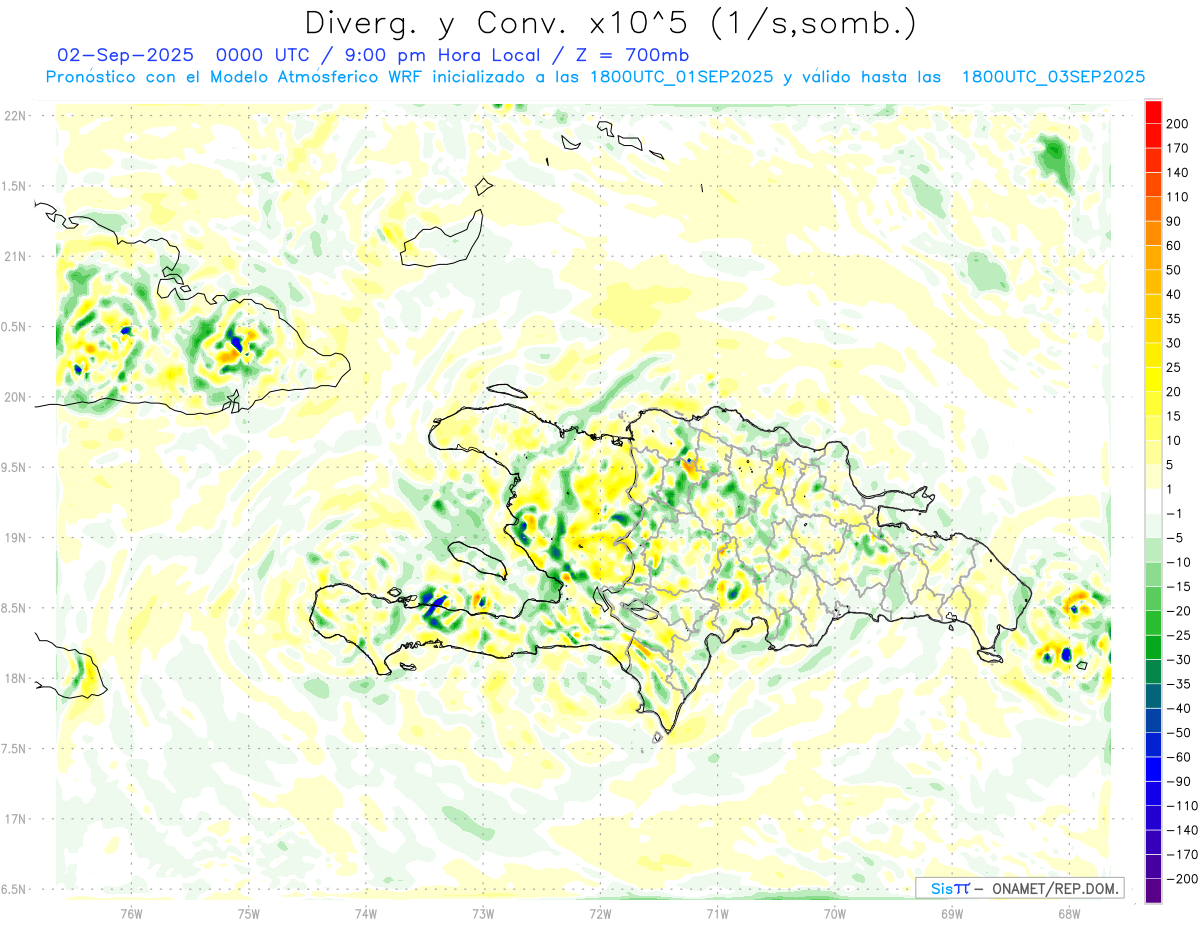Click the '21N' latitude label
Viewport: 1200px width, 927px height.
pos(15,256)
